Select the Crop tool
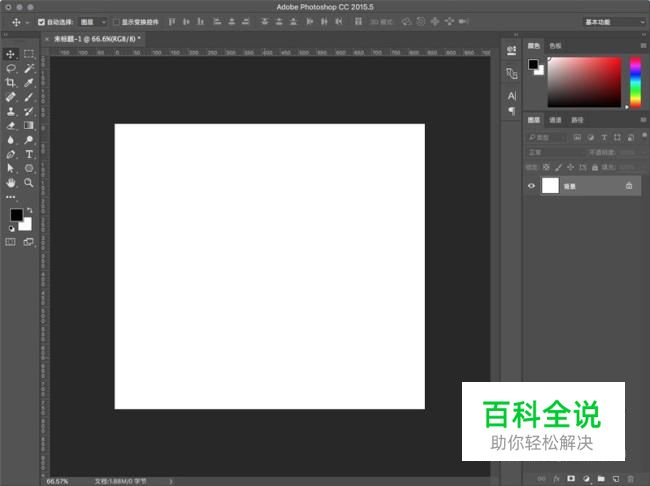650x486 pixels. 11,83
